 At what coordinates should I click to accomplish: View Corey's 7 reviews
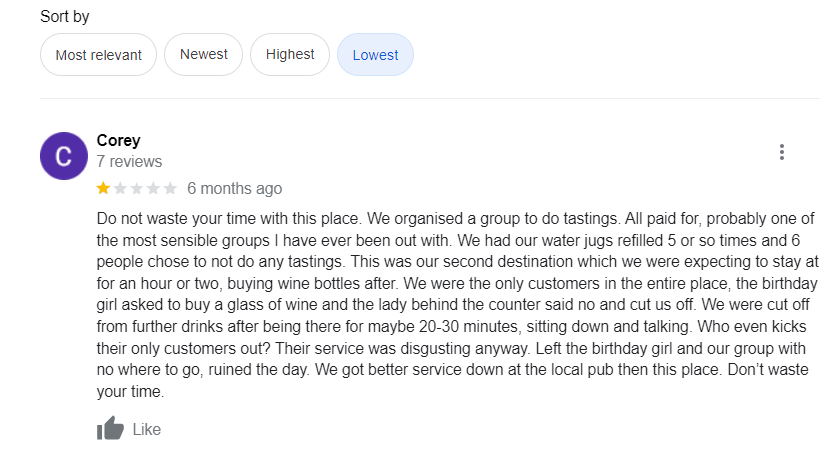(x=129, y=161)
